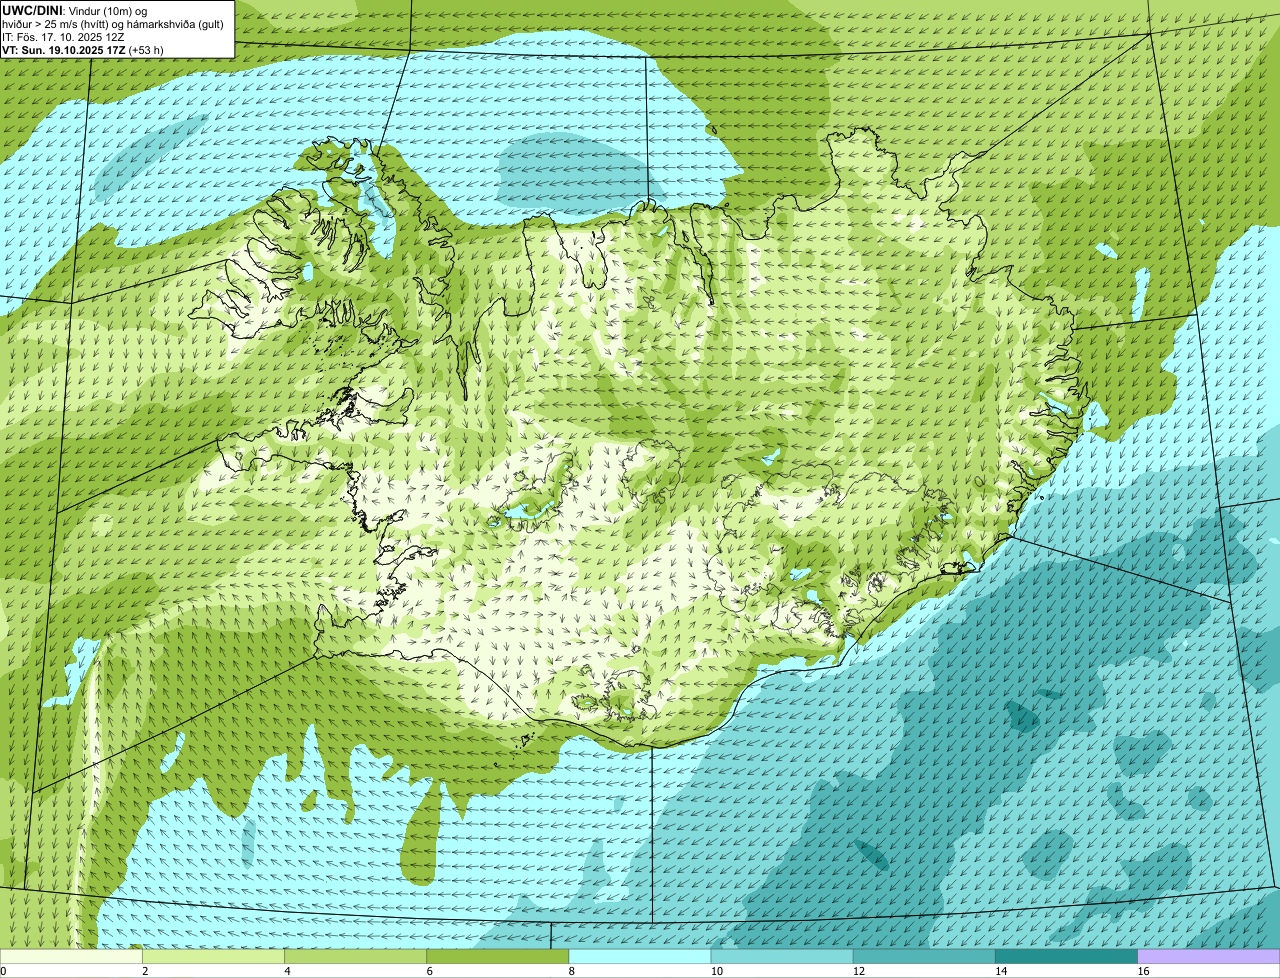Pick the 10–12 m/s turquoise legend swatch
This screenshot has width=1280, height=978.
tap(782, 956)
